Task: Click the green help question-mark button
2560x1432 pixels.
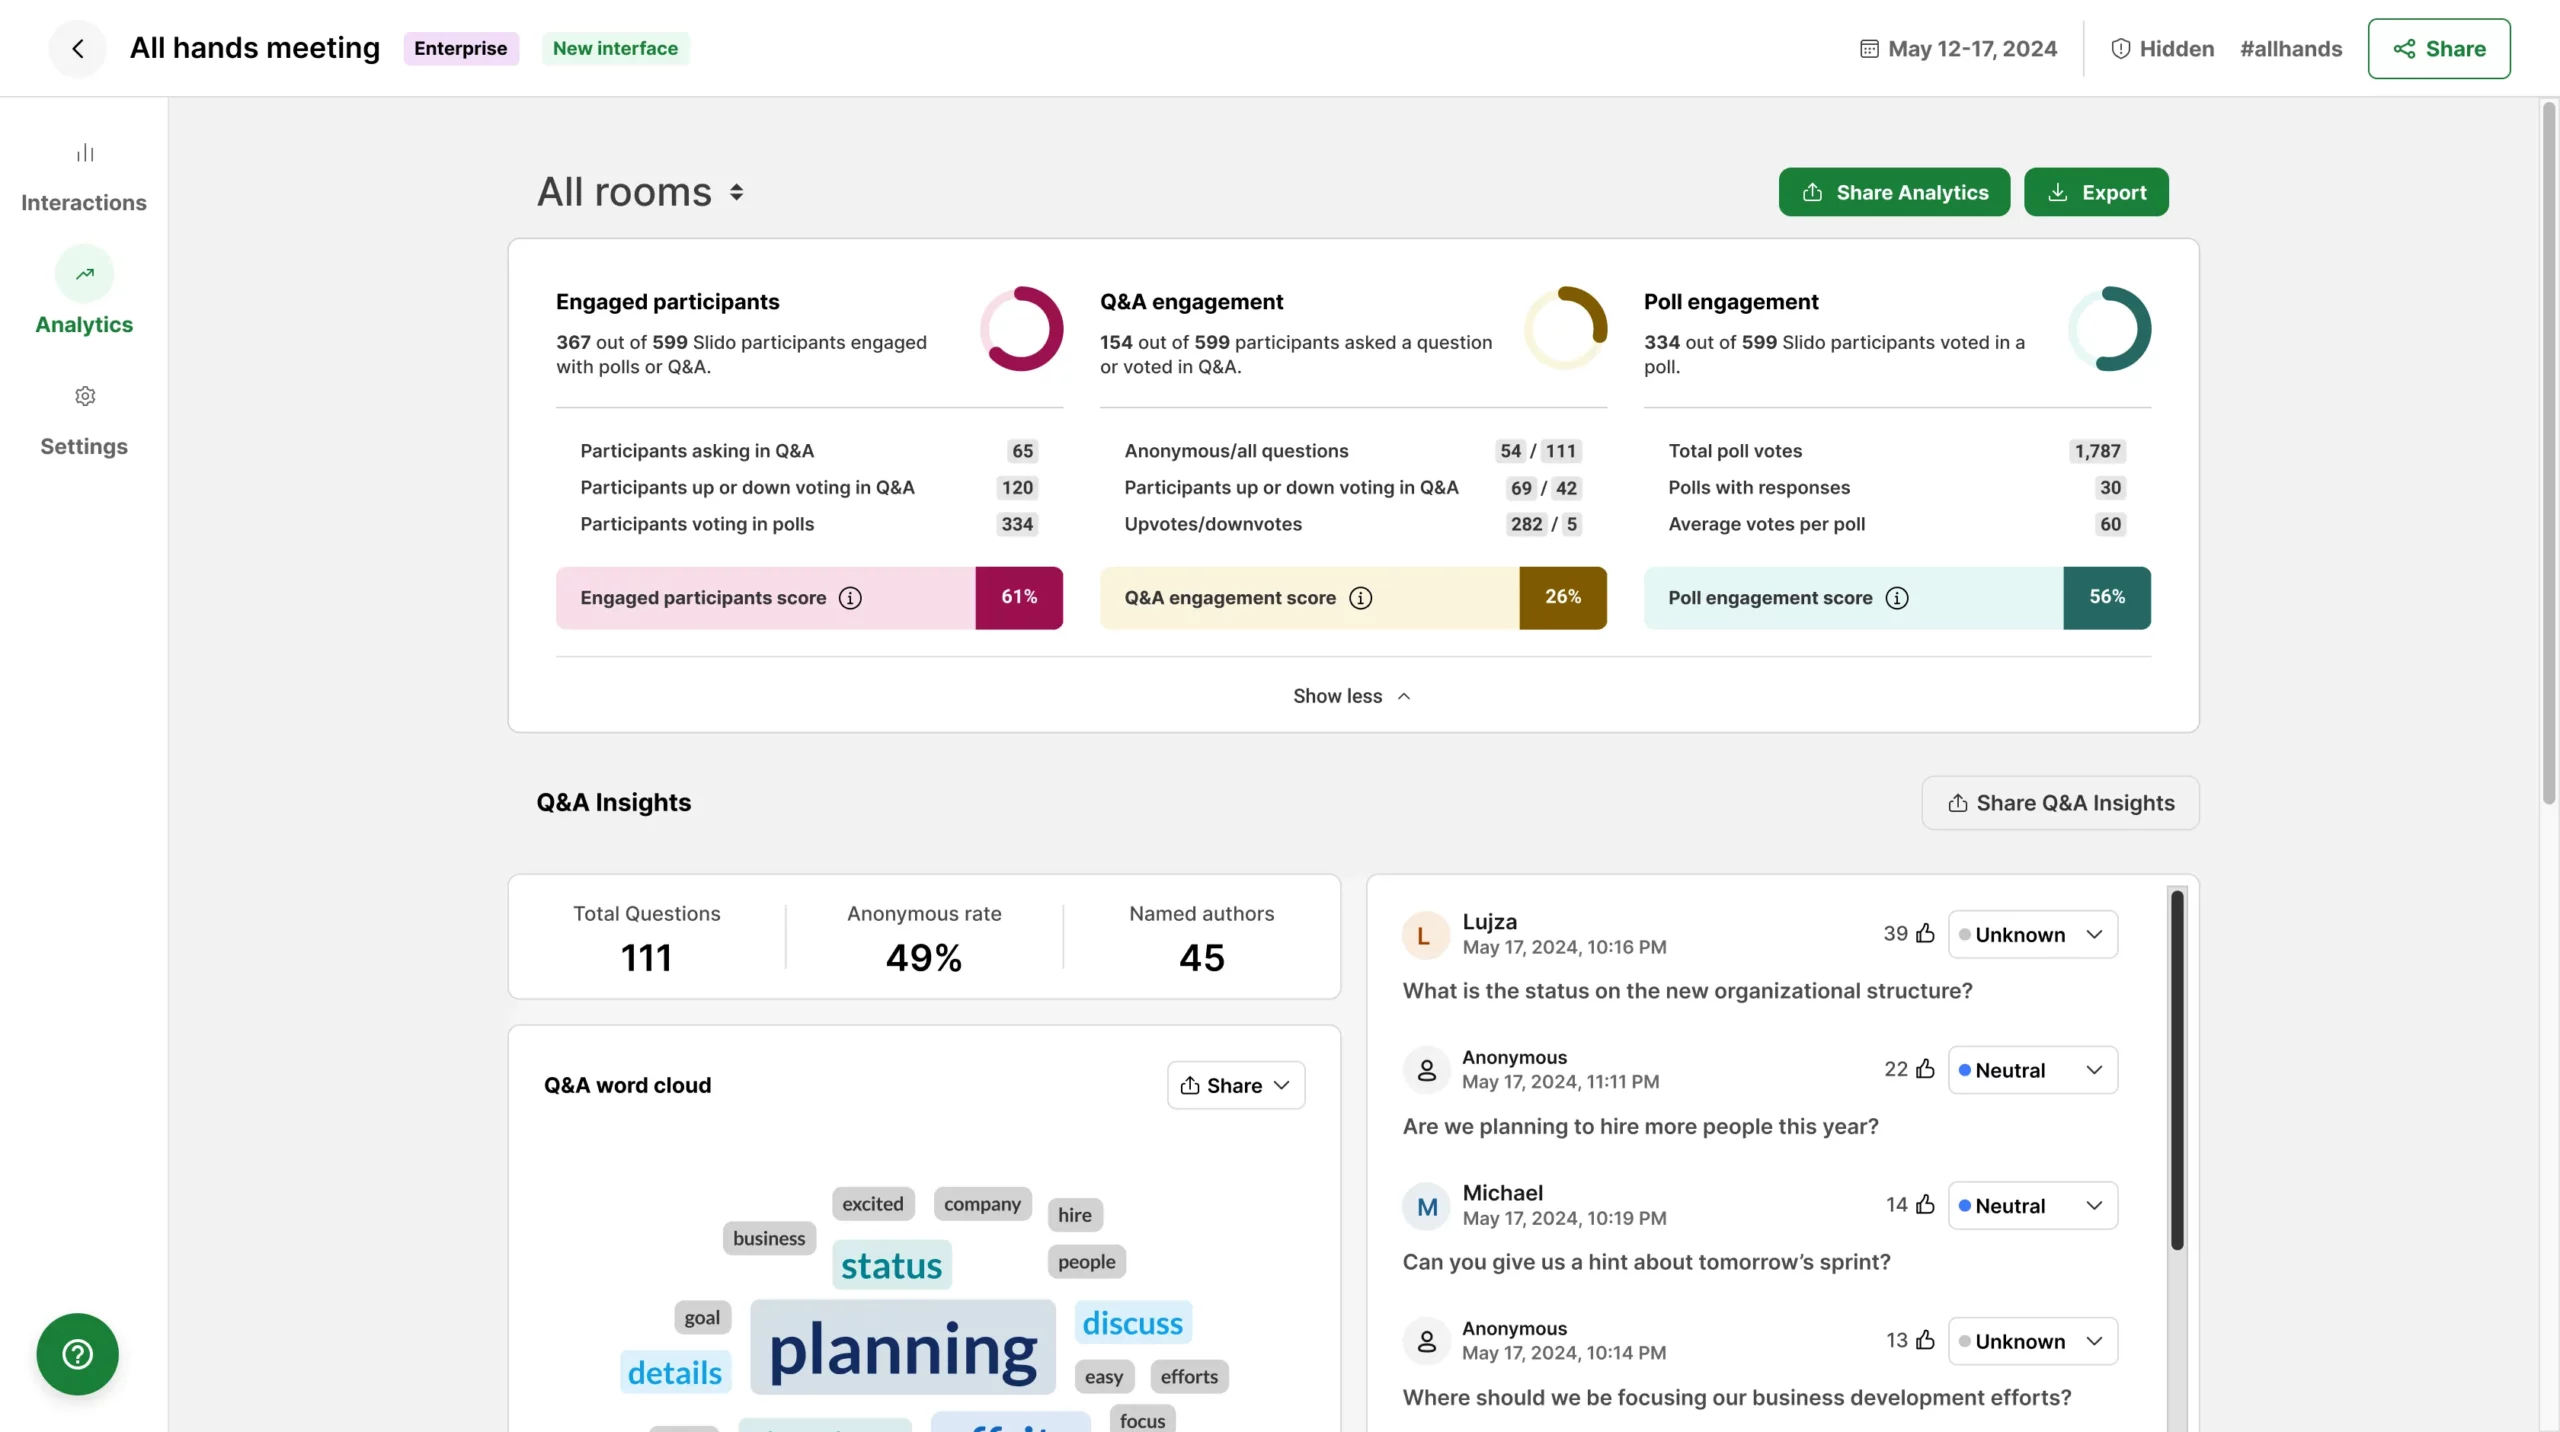Action: [77, 1354]
